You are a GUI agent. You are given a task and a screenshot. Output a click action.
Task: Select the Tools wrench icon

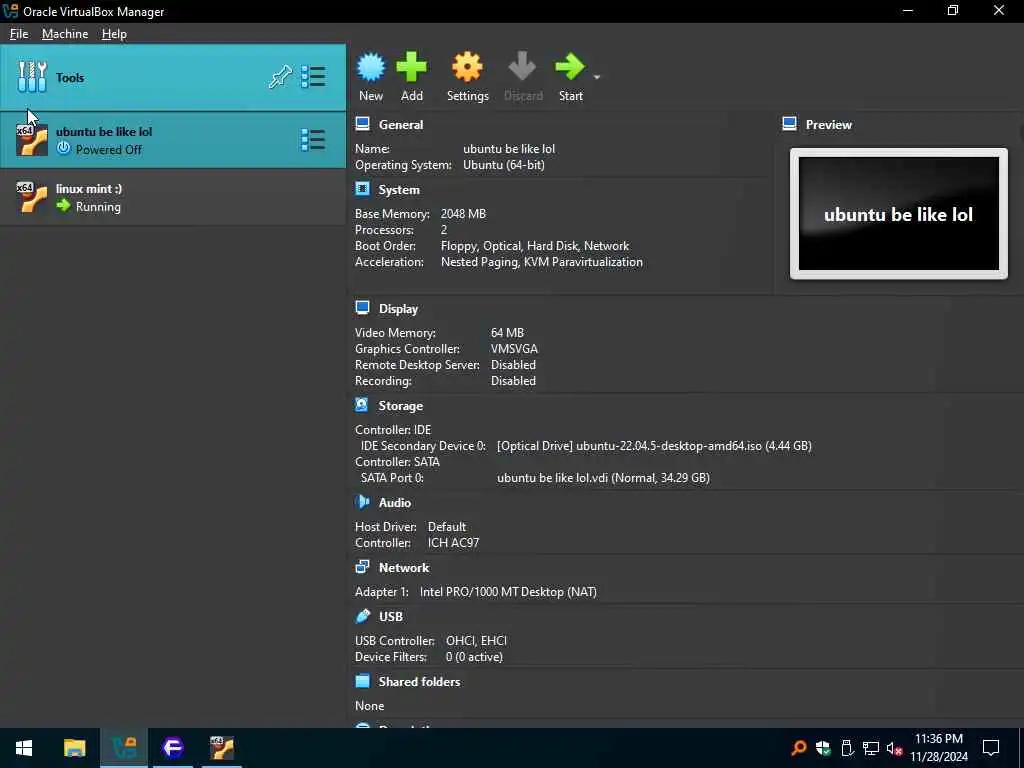(32, 77)
